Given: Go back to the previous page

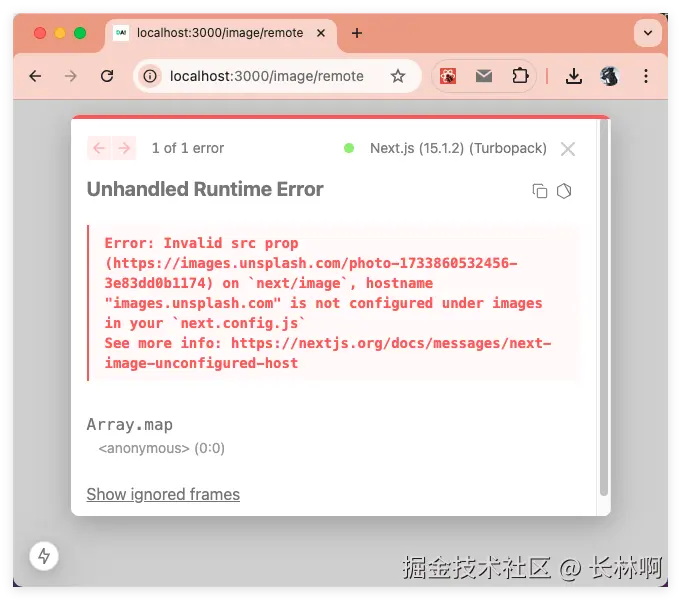Looking at the screenshot, I should tap(35, 76).
